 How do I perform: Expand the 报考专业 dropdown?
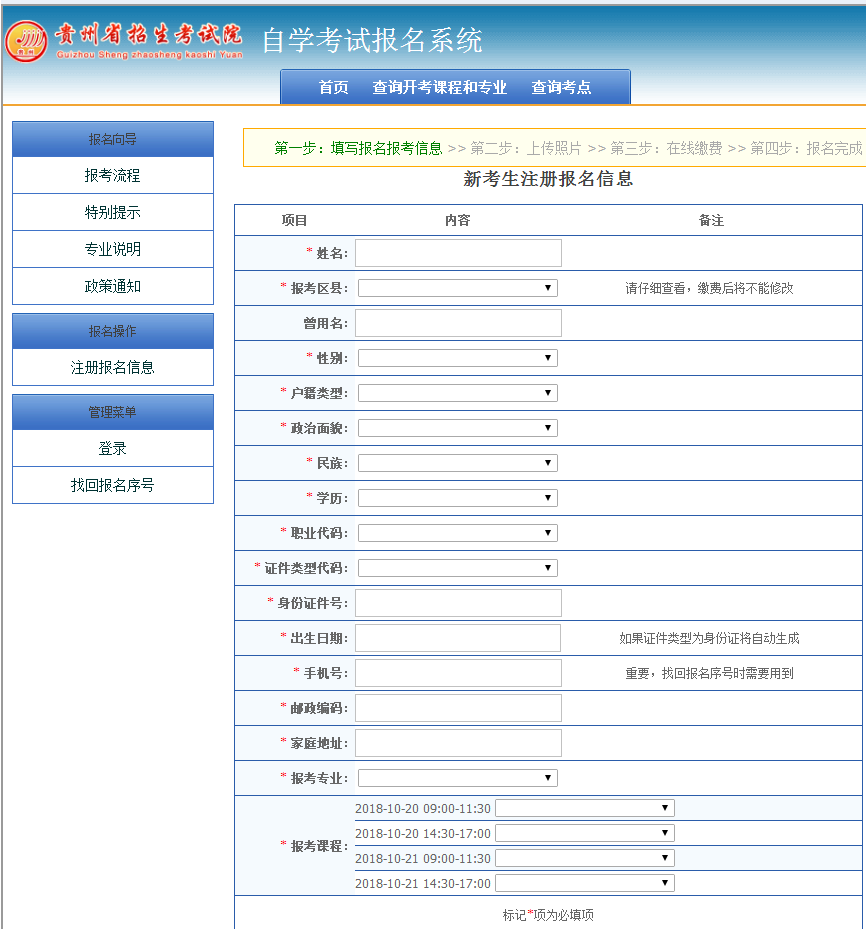pyautogui.click(x=457, y=778)
